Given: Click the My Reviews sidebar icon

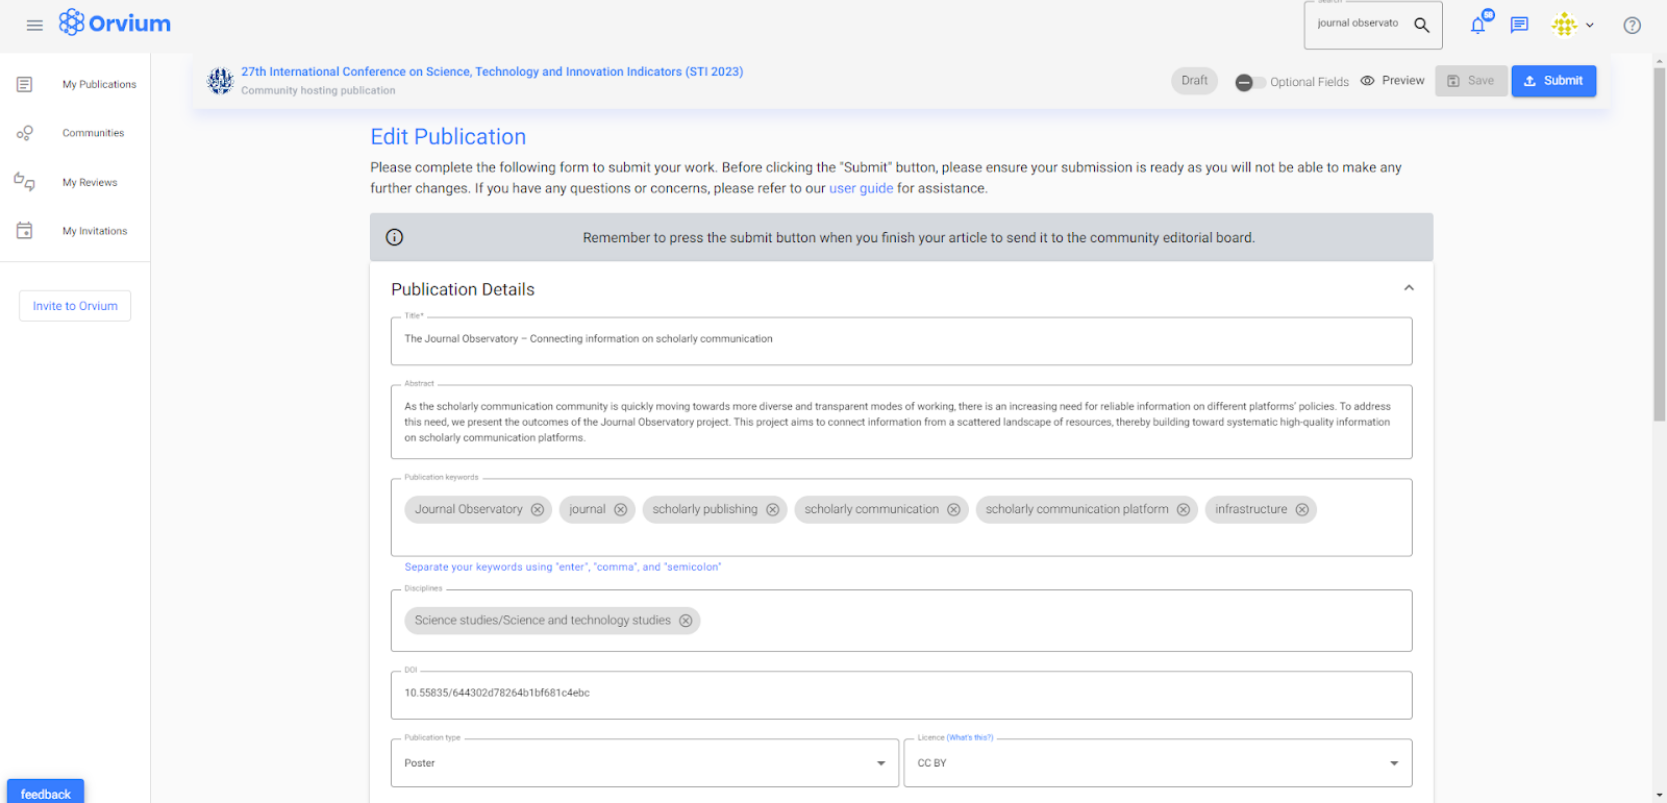Looking at the screenshot, I should [x=25, y=182].
